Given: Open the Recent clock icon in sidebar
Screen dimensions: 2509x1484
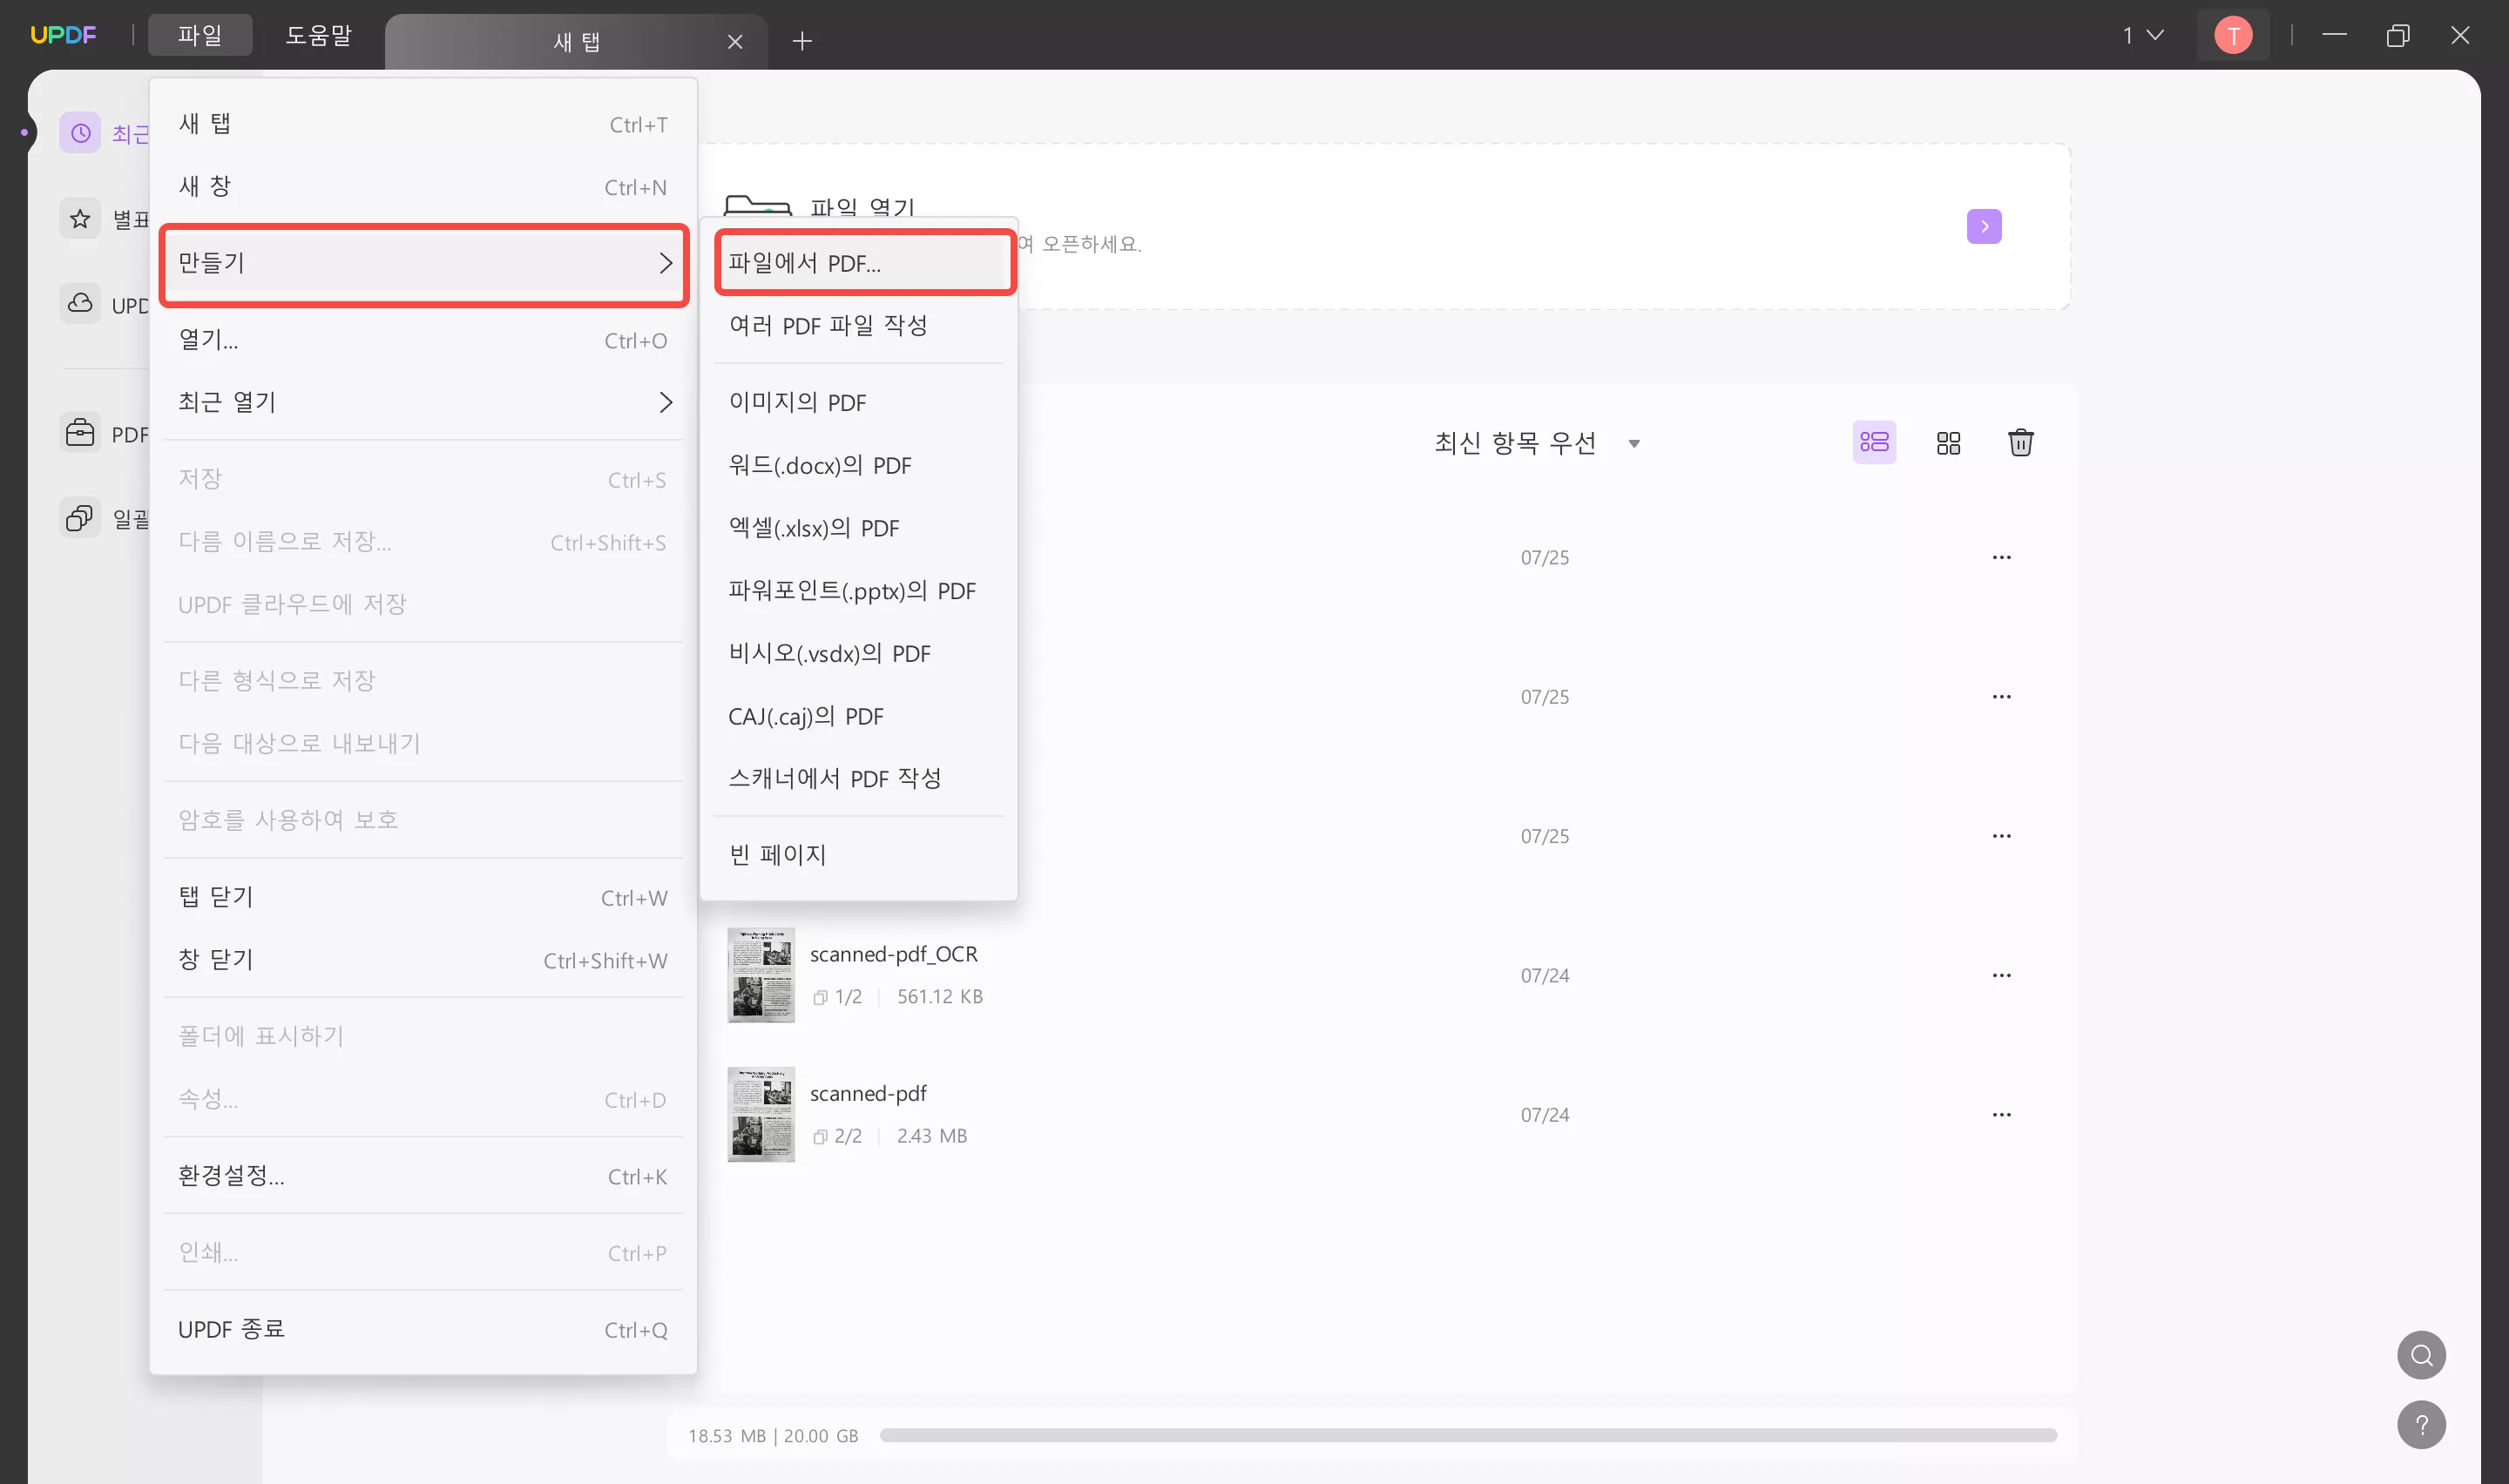Looking at the screenshot, I should [80, 133].
